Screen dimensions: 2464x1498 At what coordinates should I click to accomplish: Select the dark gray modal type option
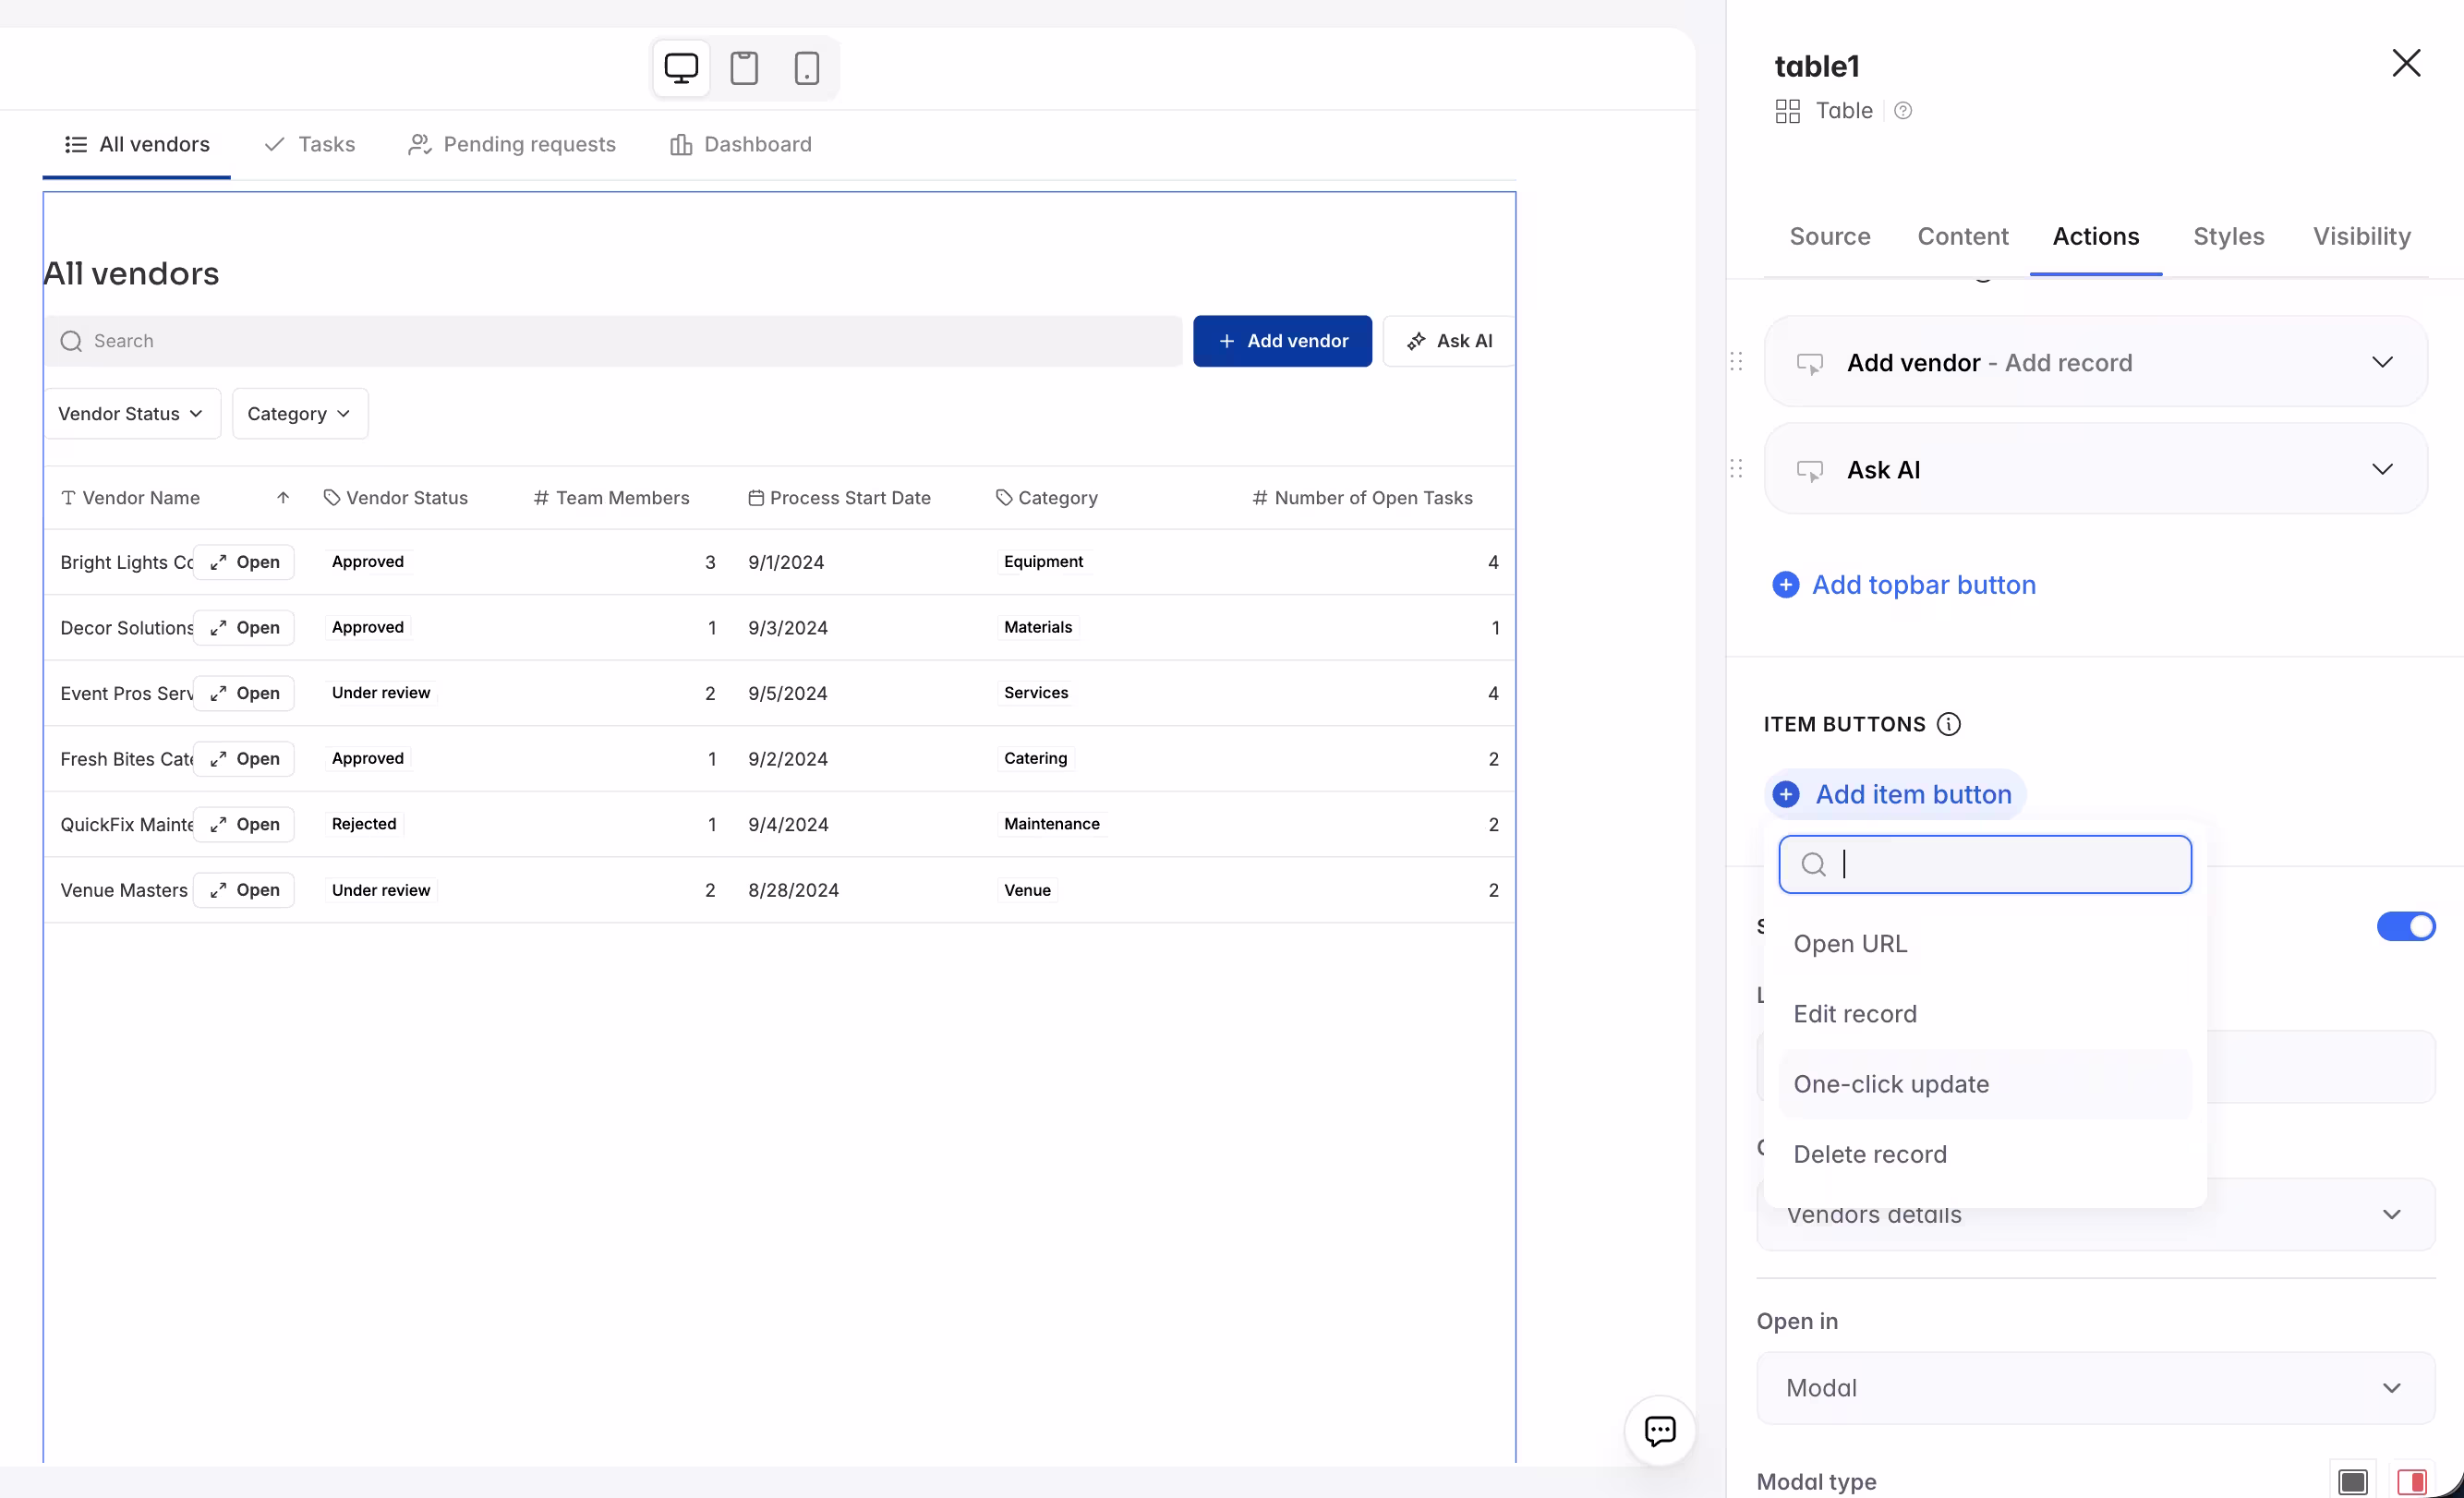point(2353,1481)
